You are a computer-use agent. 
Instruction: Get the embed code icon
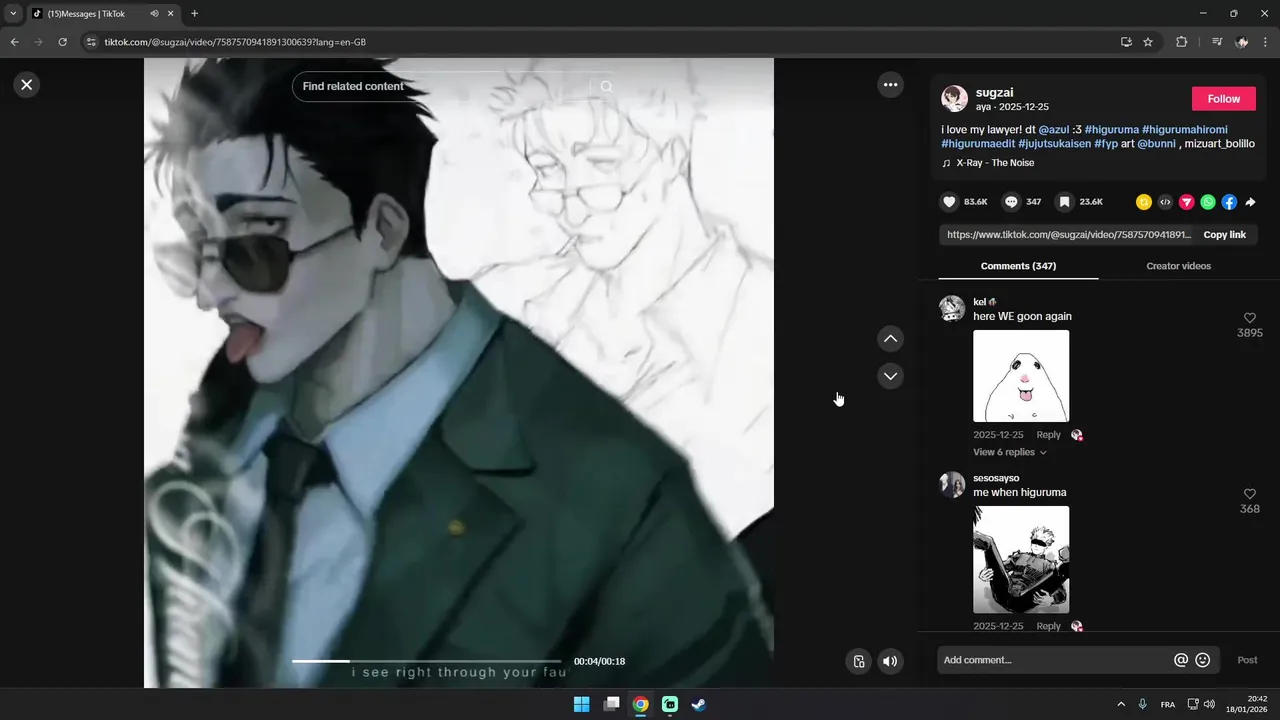(1165, 202)
